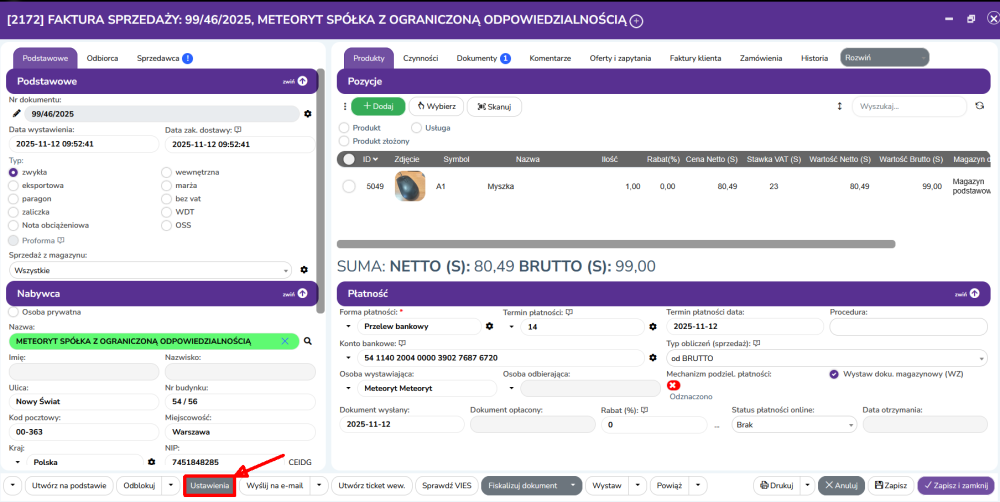Click the Myszka product thumbnail image
The width and height of the screenshot is (1000, 502).
[x=410, y=187]
